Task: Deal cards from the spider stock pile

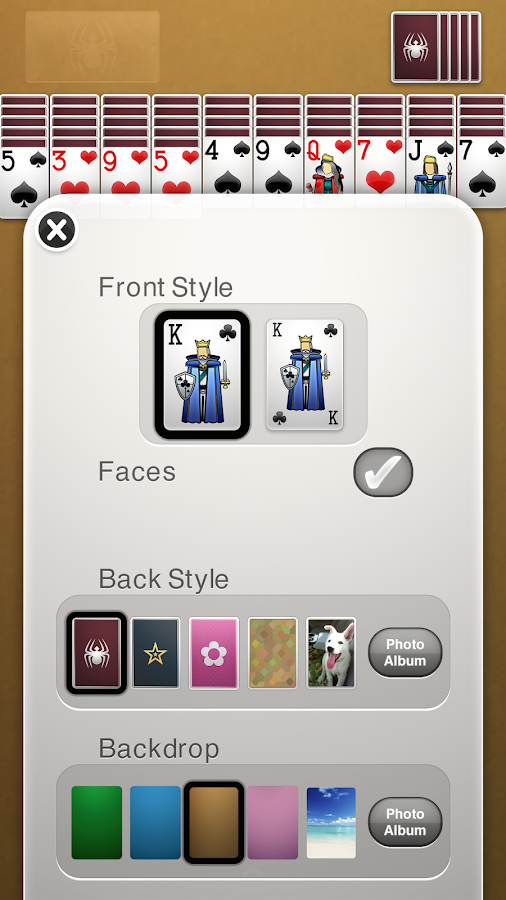Action: pos(436,47)
